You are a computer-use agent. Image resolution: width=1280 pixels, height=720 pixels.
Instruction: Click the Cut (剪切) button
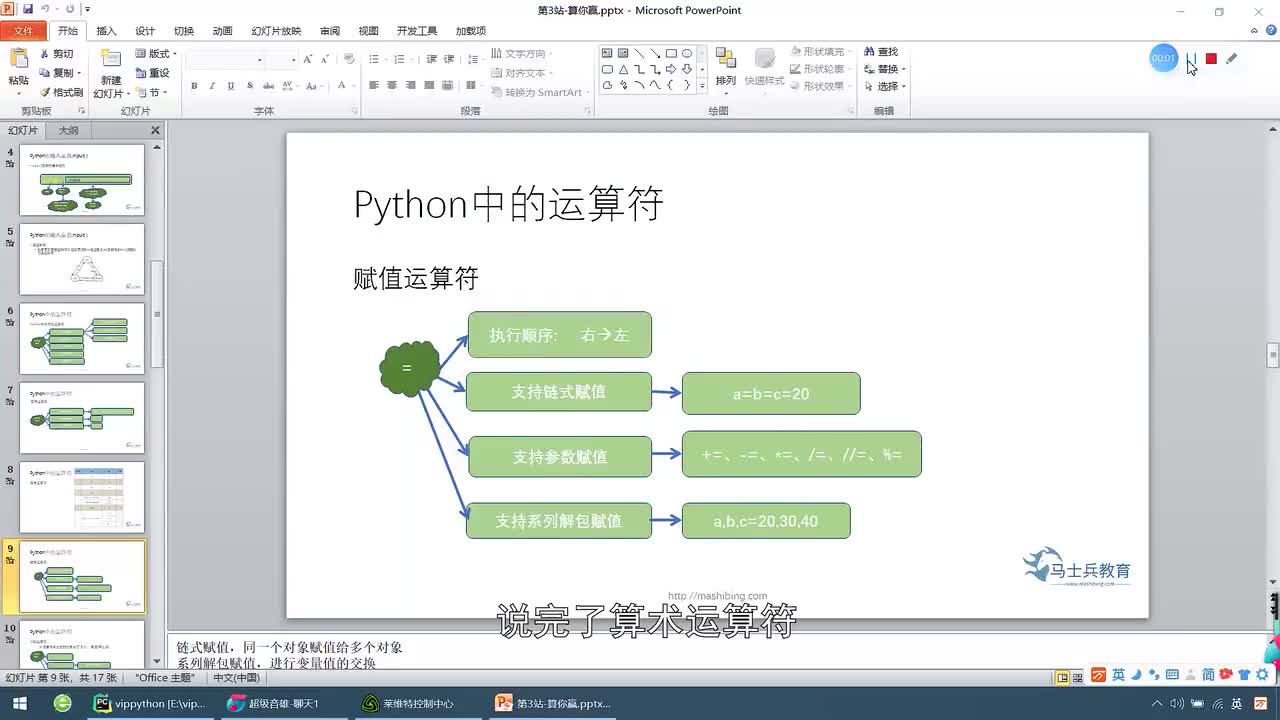[x=56, y=54]
